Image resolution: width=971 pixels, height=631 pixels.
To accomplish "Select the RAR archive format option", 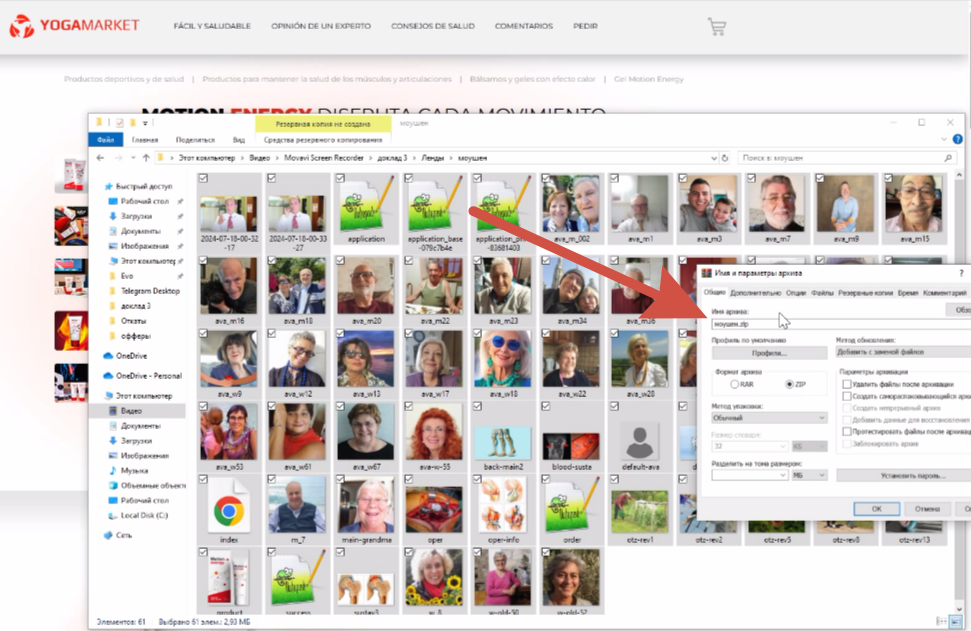I will [x=735, y=384].
